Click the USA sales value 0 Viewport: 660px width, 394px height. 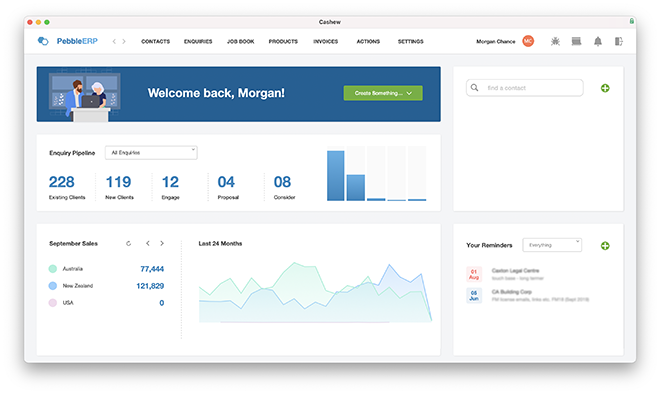(x=162, y=303)
